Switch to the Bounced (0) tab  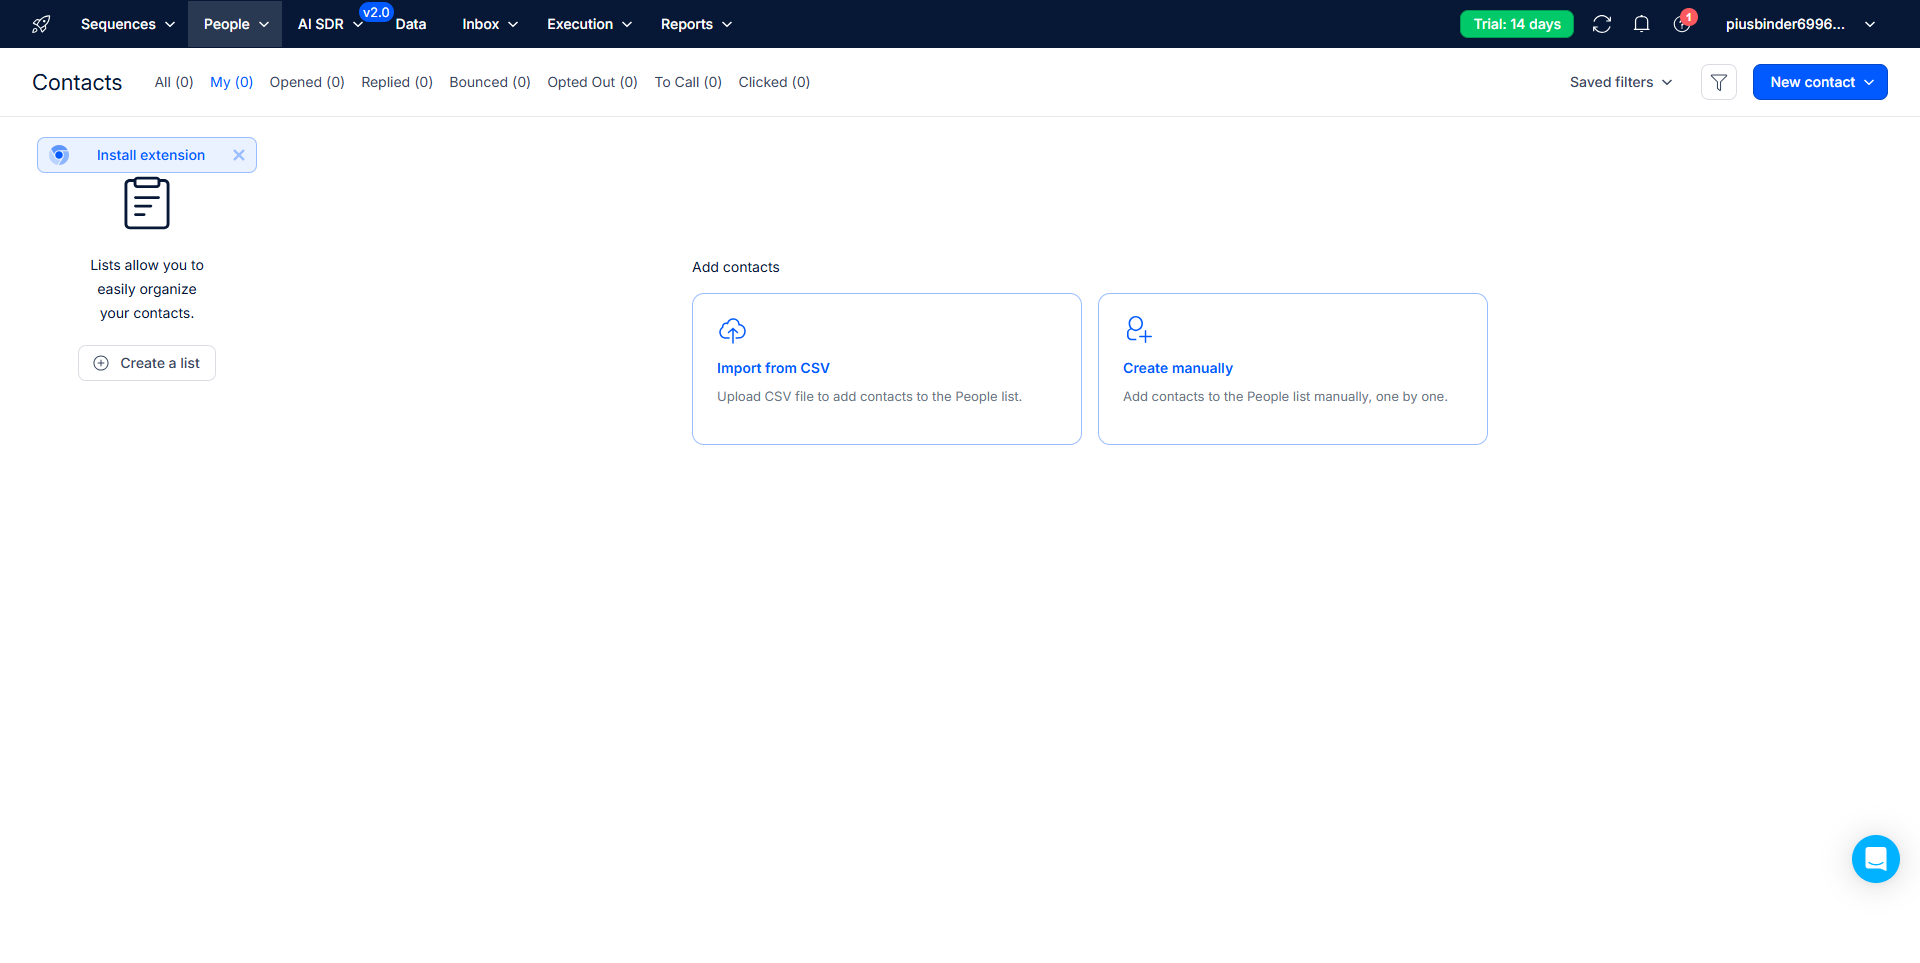click(489, 82)
